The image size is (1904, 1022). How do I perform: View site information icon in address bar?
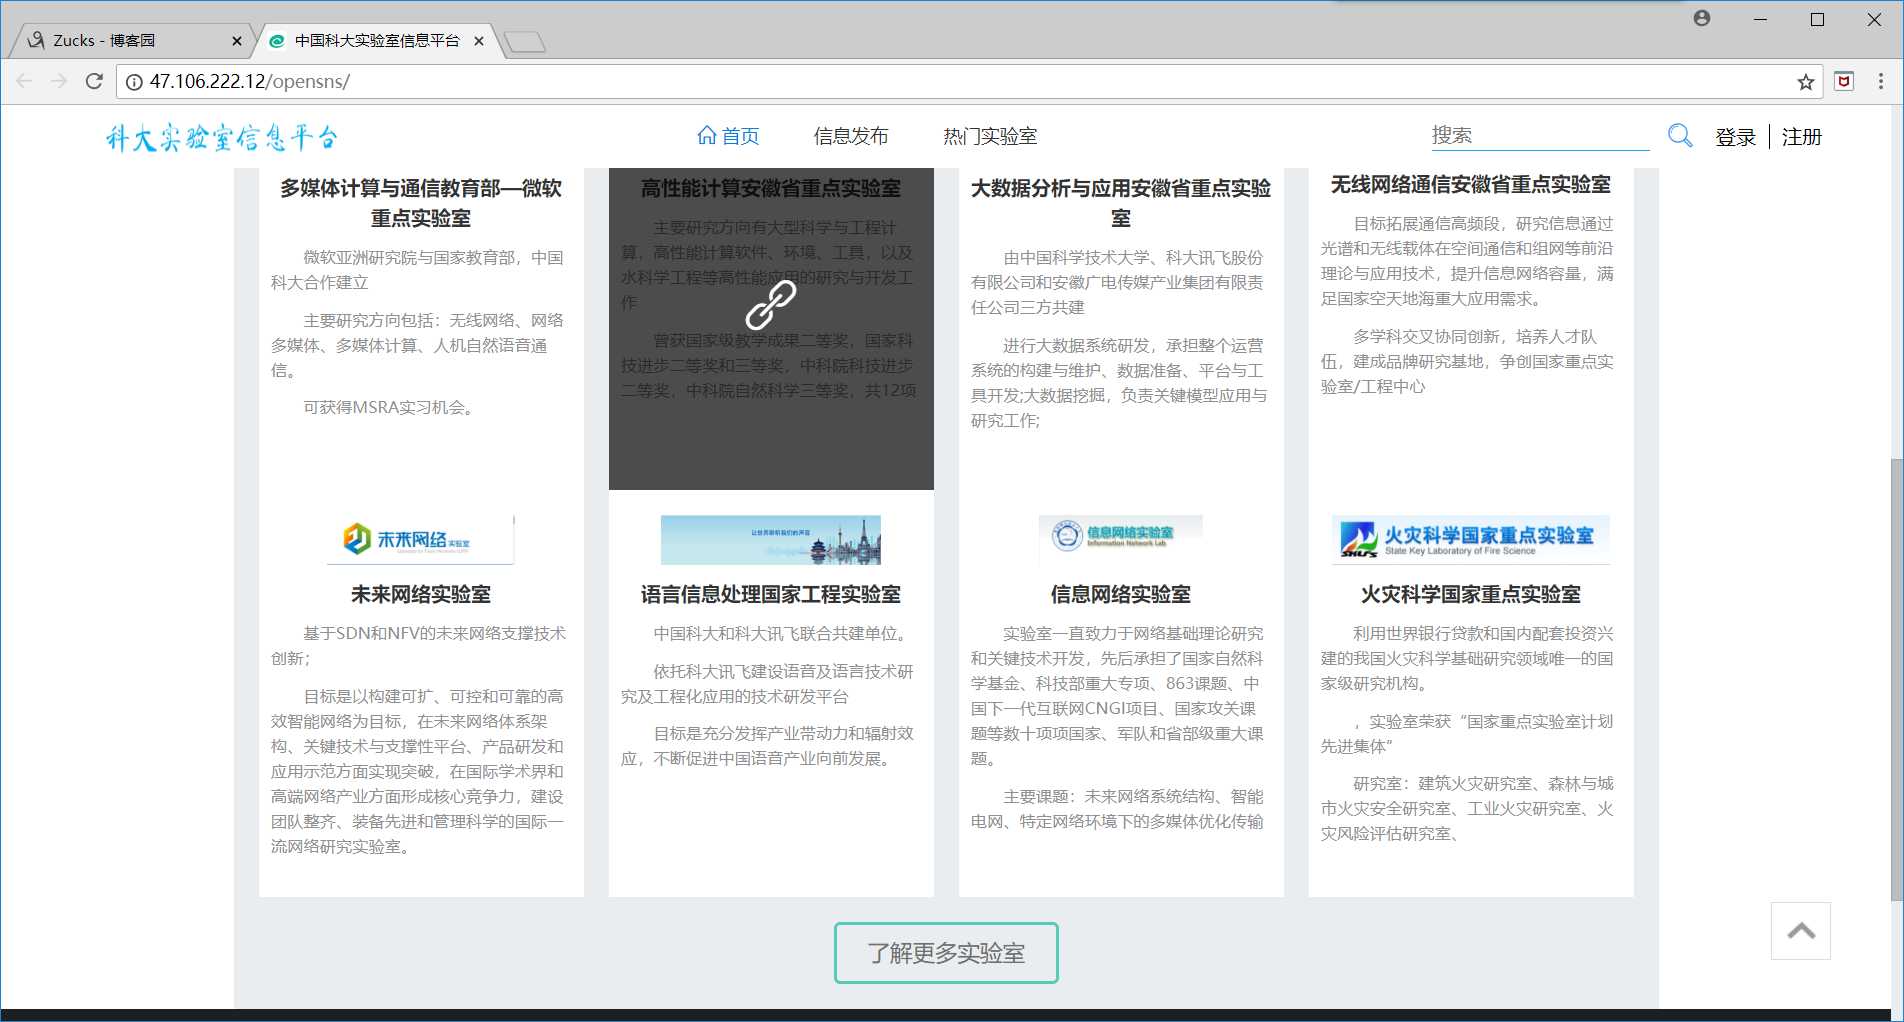tap(134, 82)
